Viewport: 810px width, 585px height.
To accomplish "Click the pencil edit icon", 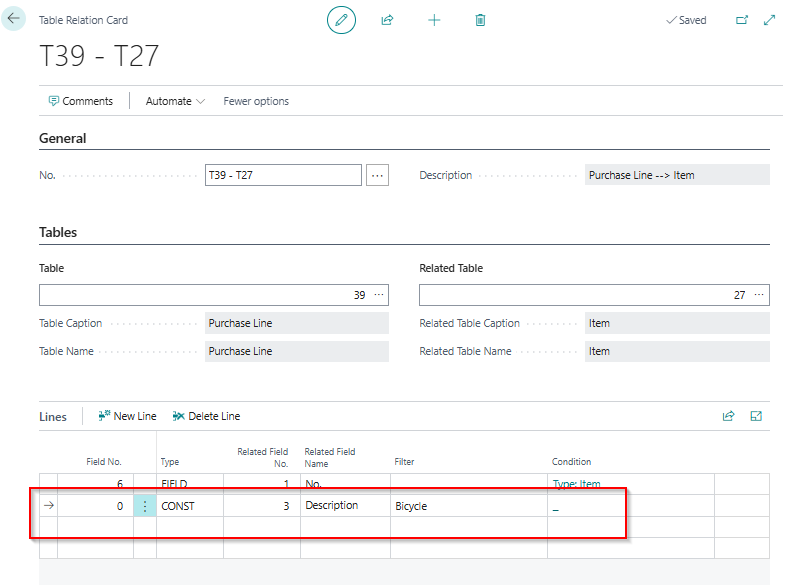I will [x=341, y=20].
